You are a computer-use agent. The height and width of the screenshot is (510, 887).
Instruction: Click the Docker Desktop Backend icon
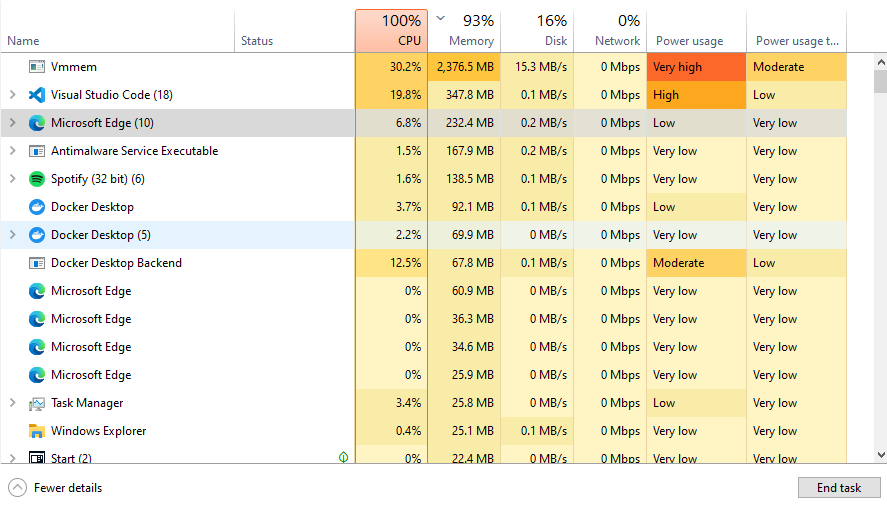click(x=37, y=263)
